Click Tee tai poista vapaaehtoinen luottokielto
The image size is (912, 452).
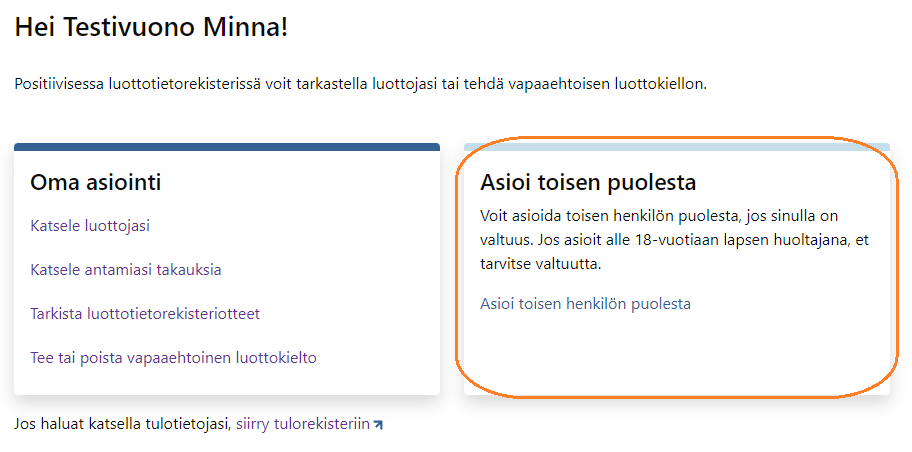click(x=174, y=357)
